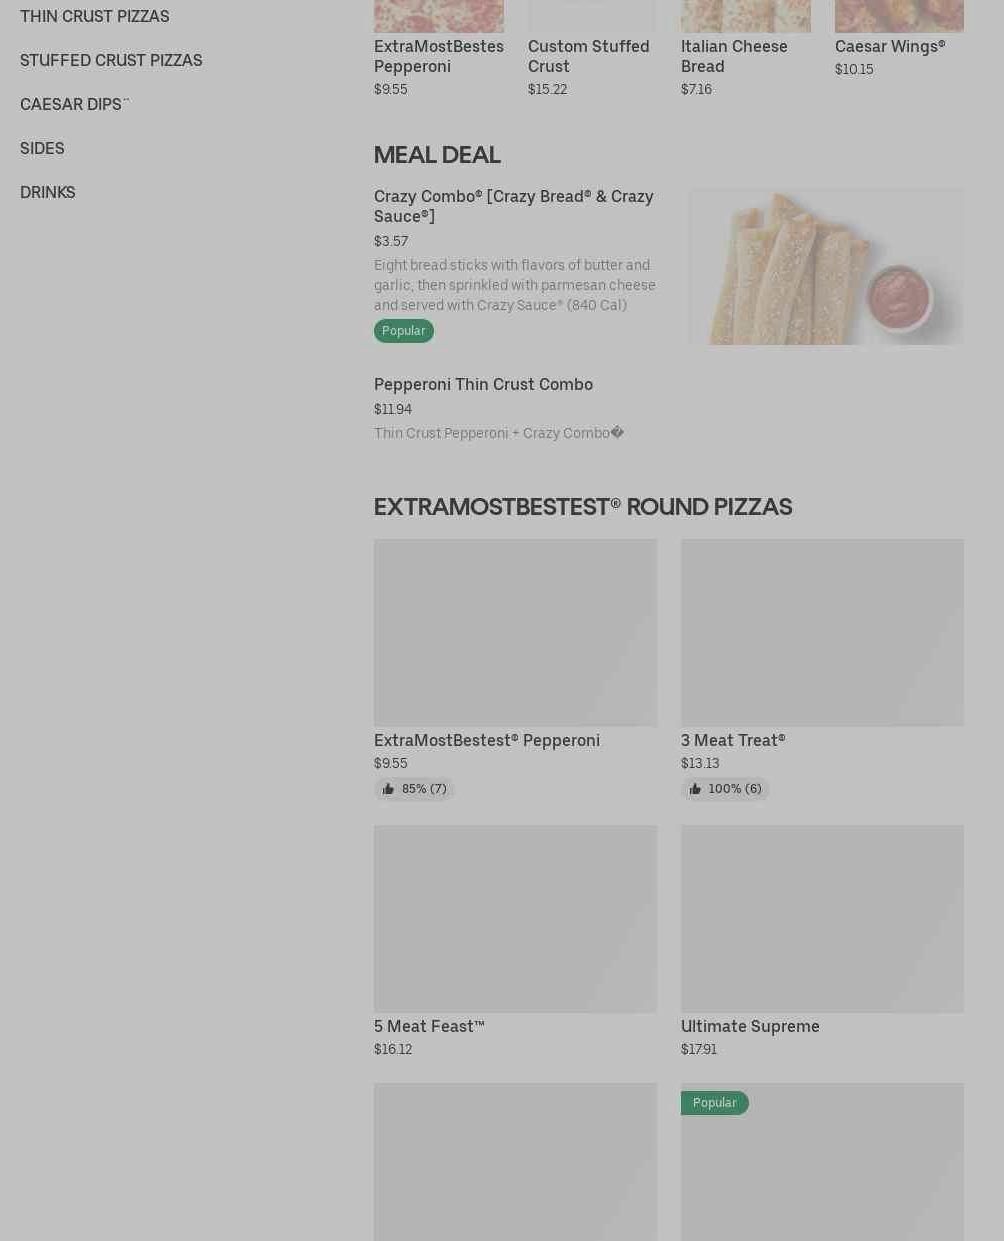The image size is (1004, 1241).
Task: Click the large image above ExtraMostBestest Pepperoni
Action: (515, 632)
